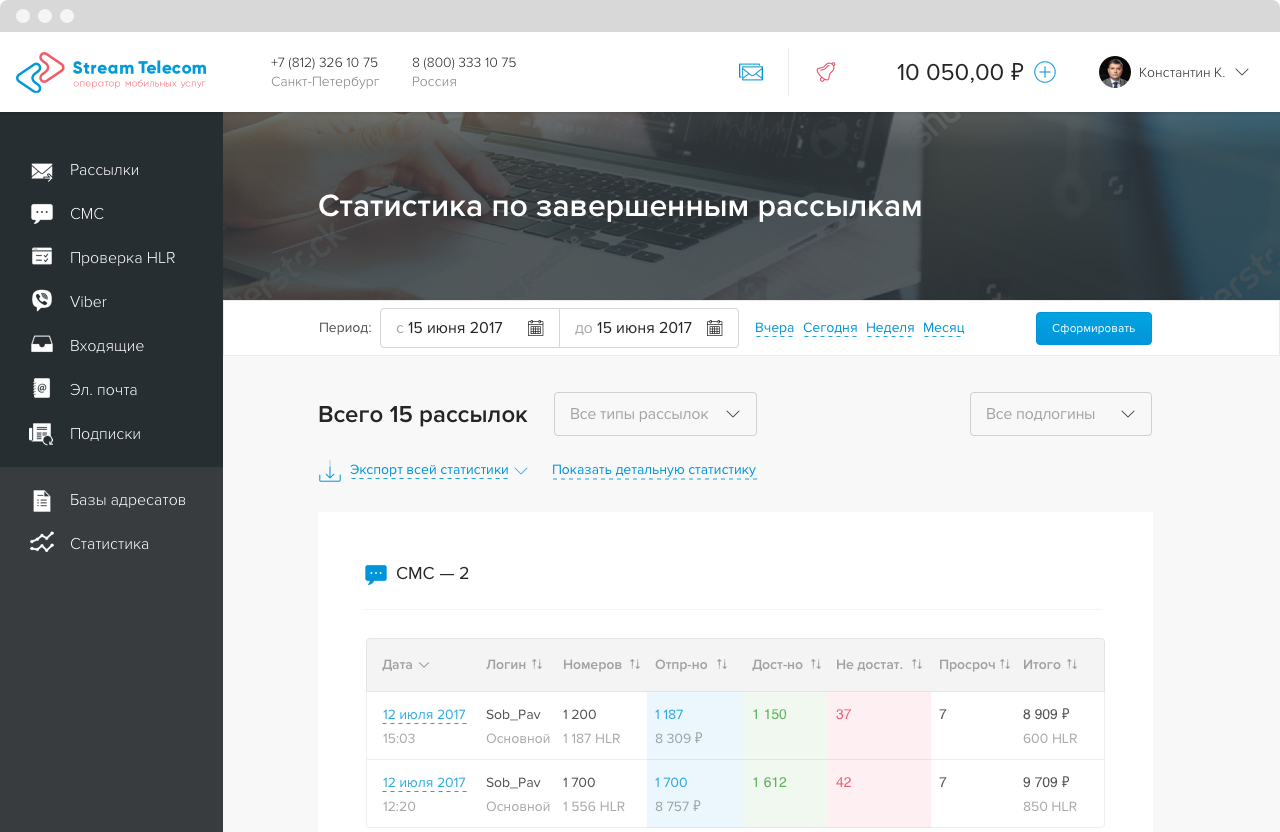The width and height of the screenshot is (1280, 832).
Task: Add funds with the plus circle icon
Action: [1045, 72]
